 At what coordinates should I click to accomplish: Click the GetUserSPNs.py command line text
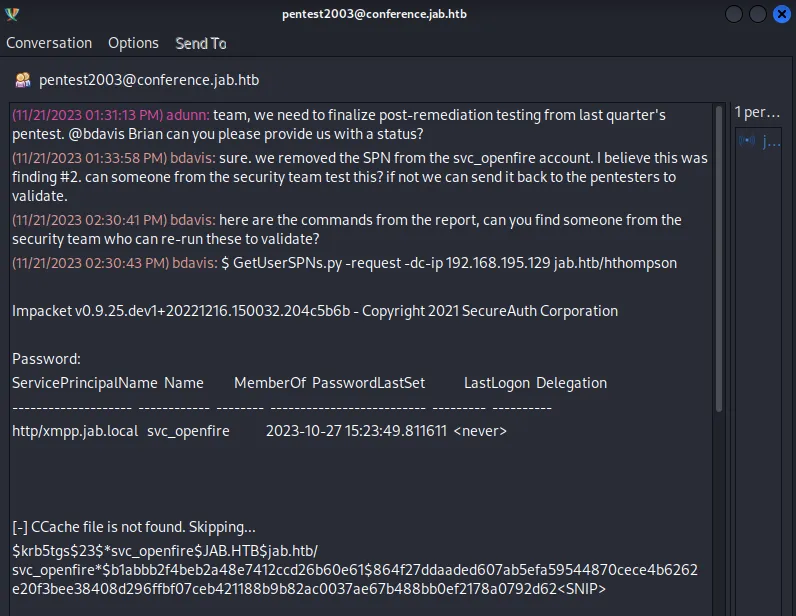pos(449,263)
